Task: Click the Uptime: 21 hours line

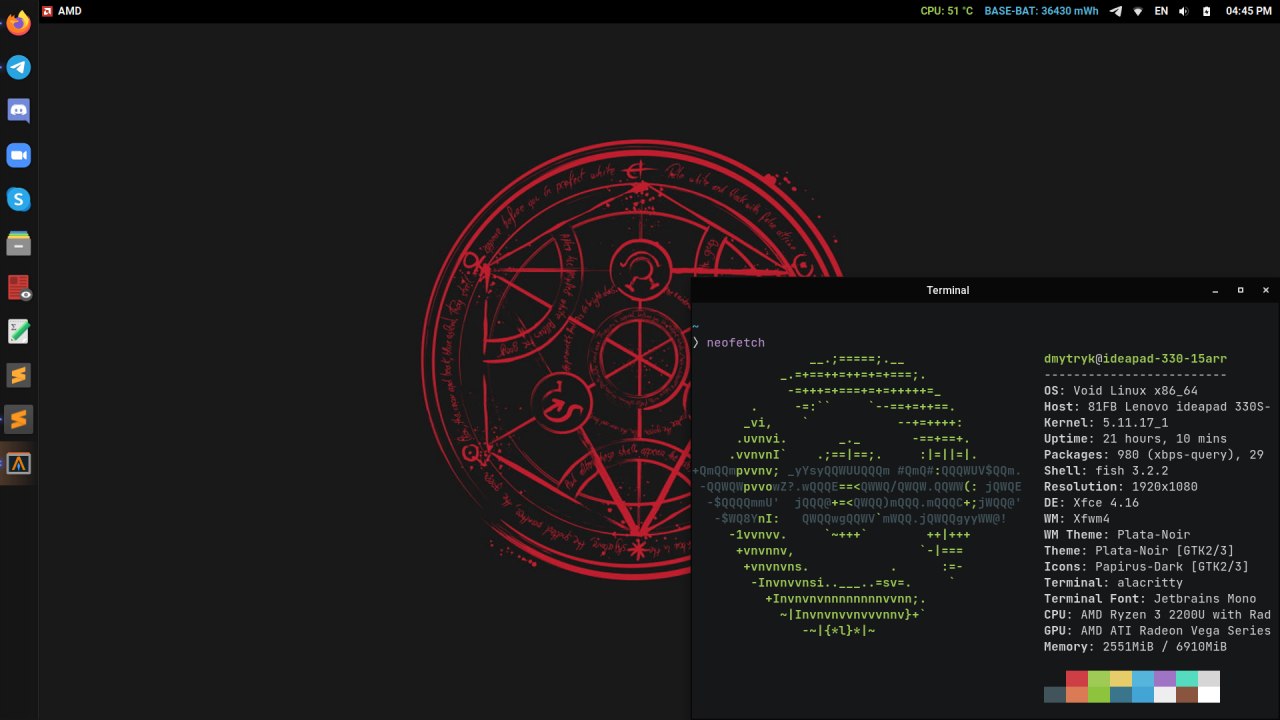Action: (x=1135, y=439)
